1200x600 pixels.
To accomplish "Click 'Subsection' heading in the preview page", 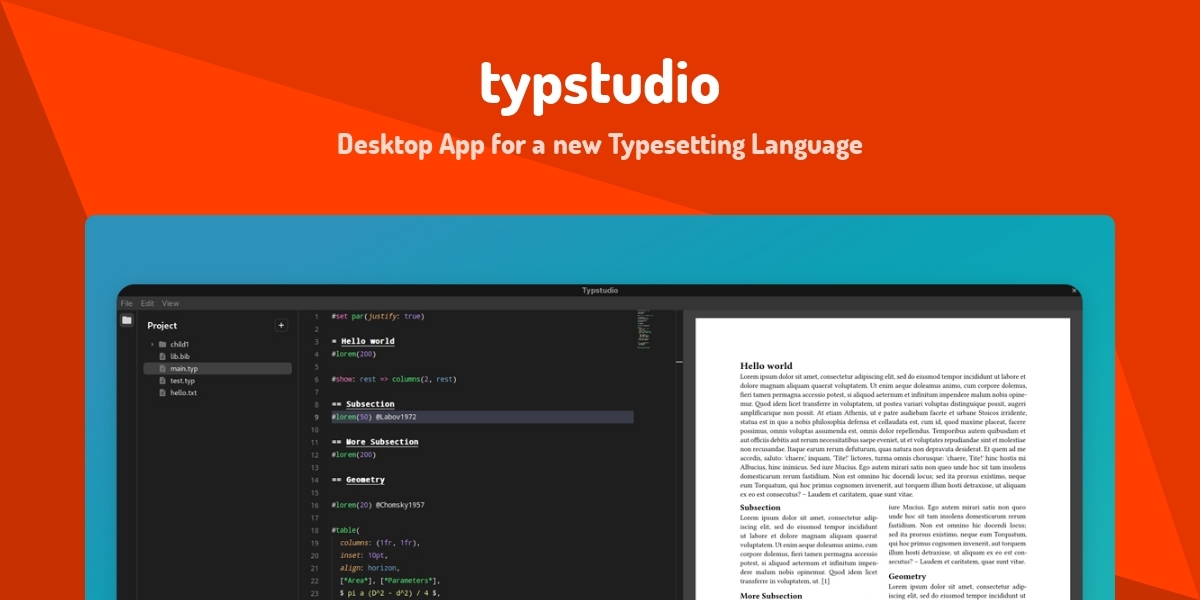I will point(760,508).
